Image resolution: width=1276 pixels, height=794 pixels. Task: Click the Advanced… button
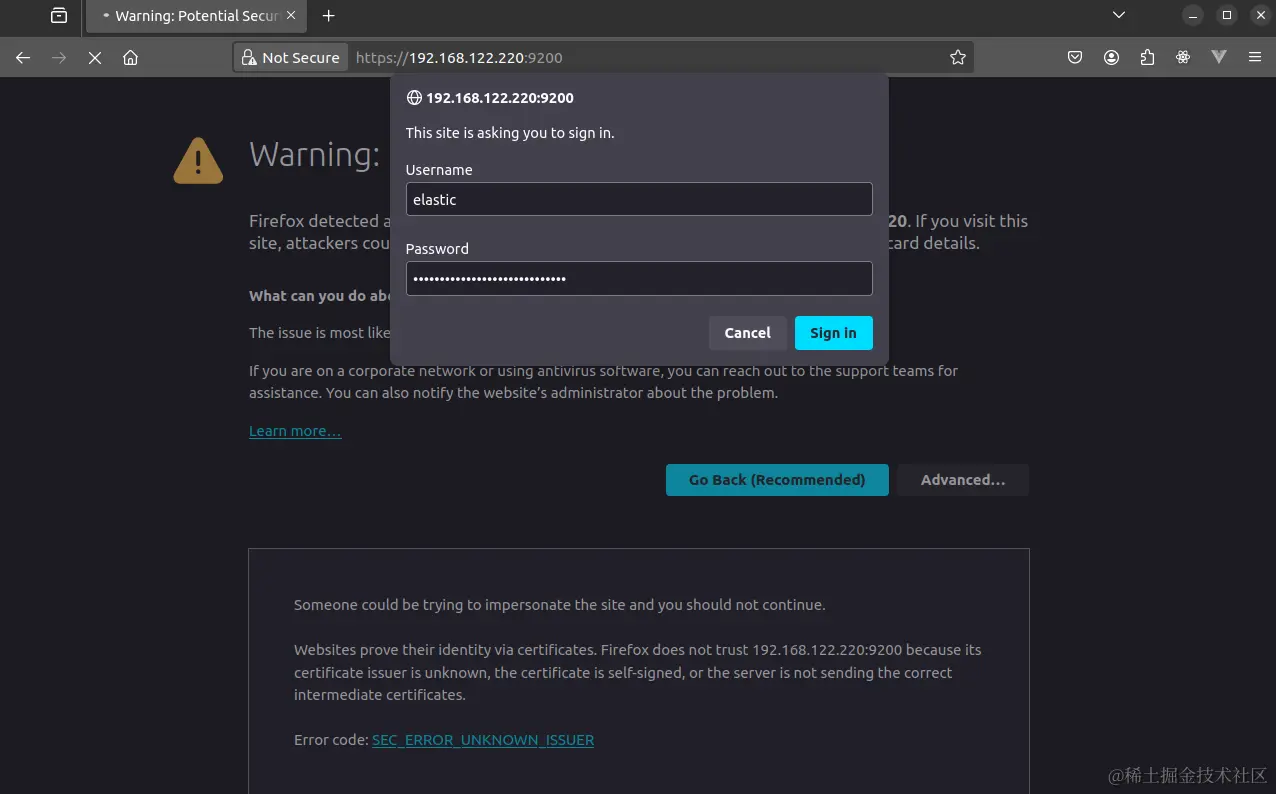(963, 480)
